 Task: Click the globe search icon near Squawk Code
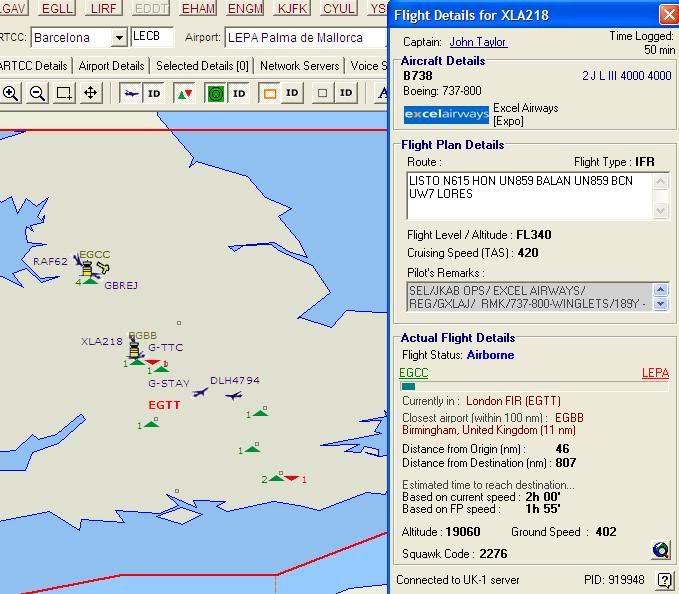pyautogui.click(x=660, y=549)
